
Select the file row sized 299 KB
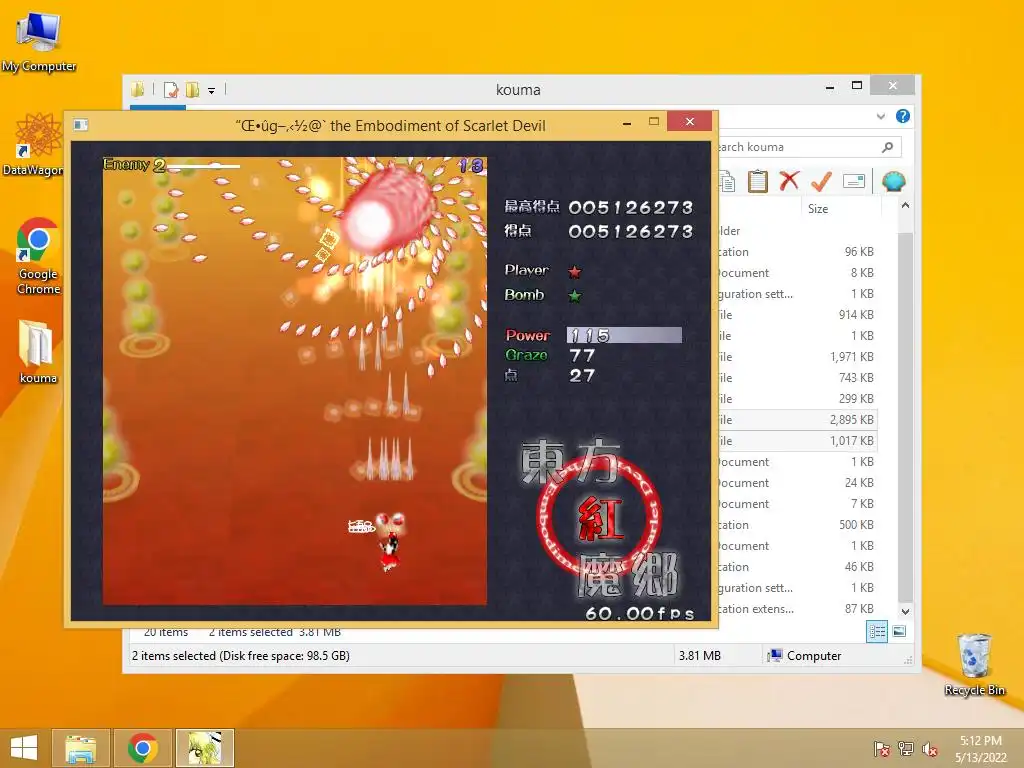click(x=797, y=398)
